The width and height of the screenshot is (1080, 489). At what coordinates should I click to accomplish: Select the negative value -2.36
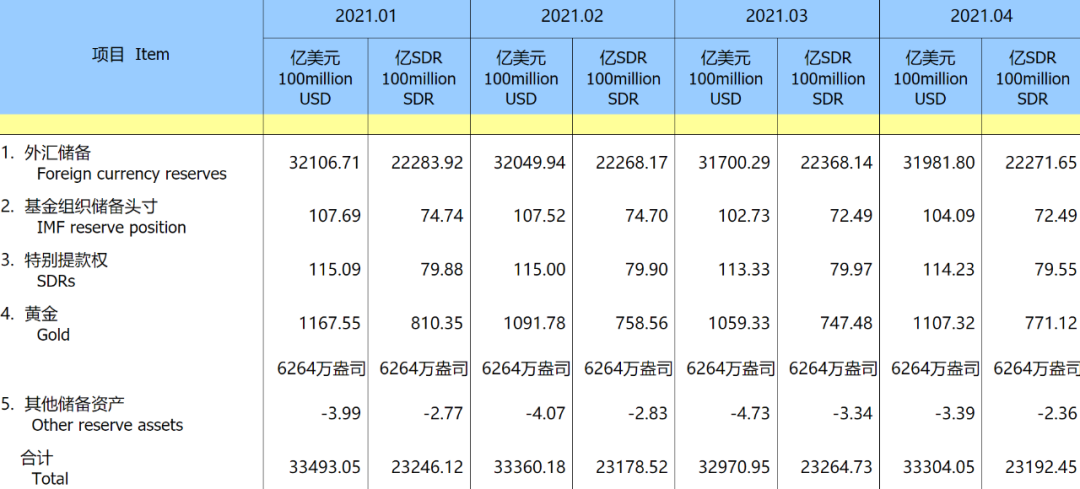click(x=1057, y=414)
